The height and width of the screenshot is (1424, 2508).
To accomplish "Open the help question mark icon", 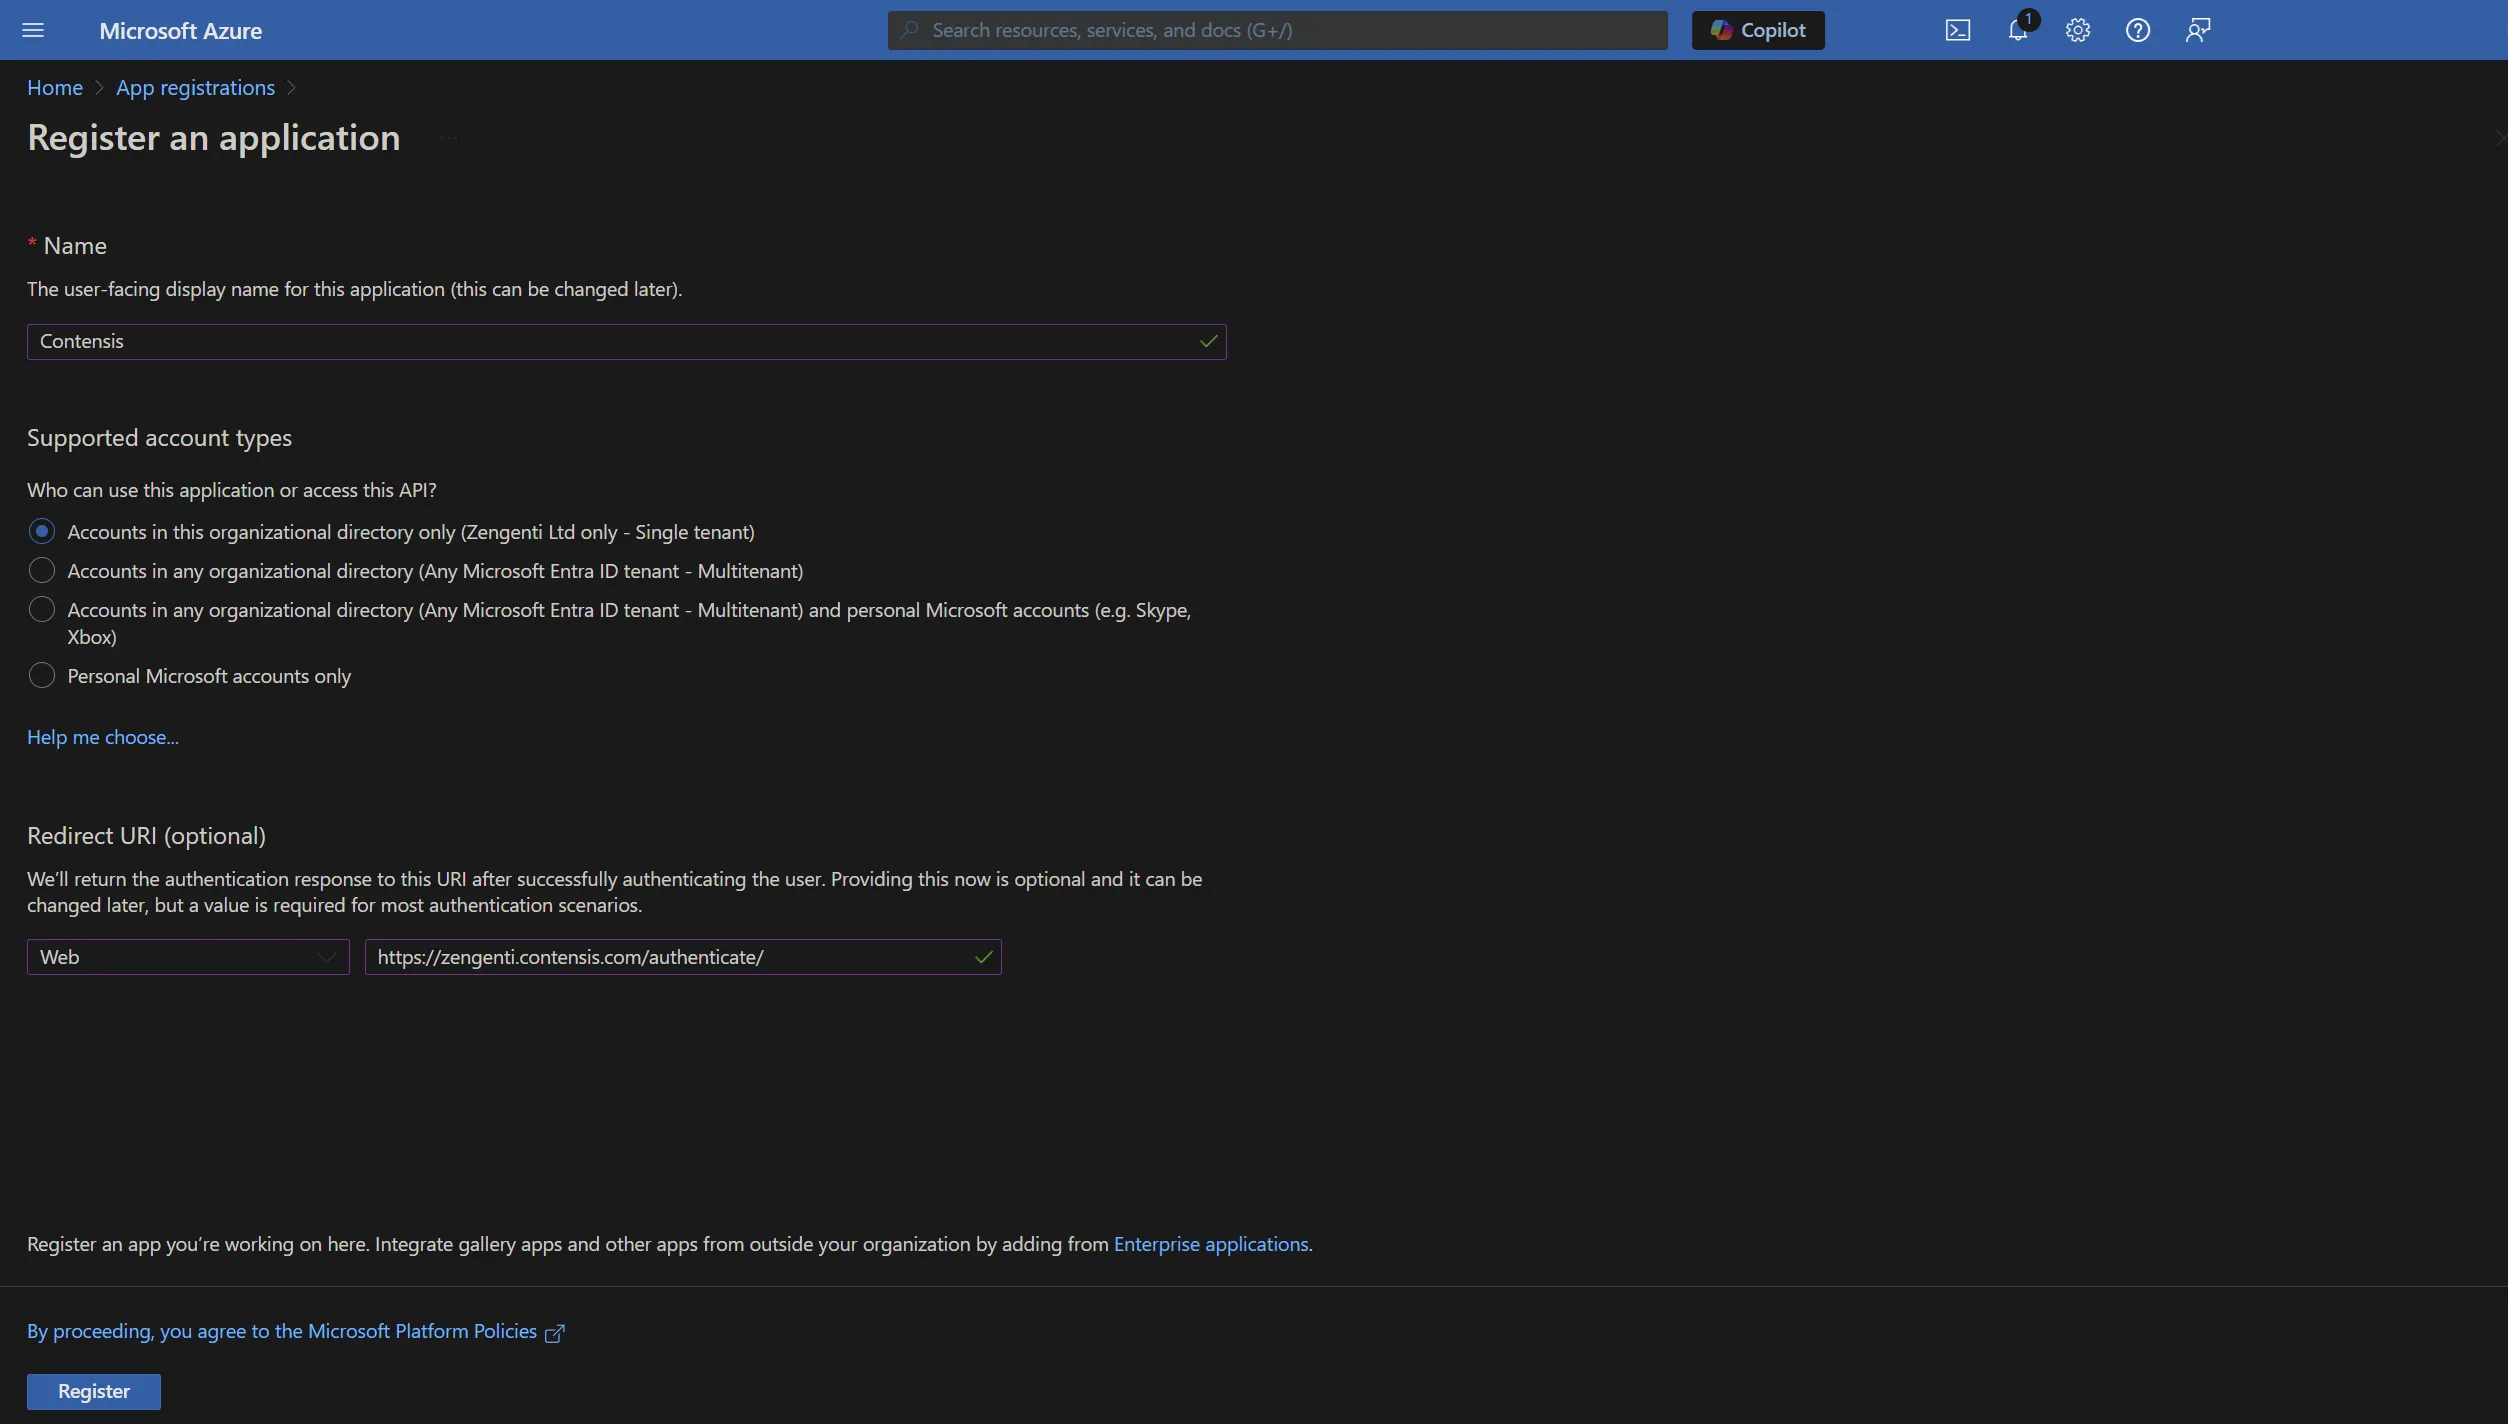I will 2137,30.
